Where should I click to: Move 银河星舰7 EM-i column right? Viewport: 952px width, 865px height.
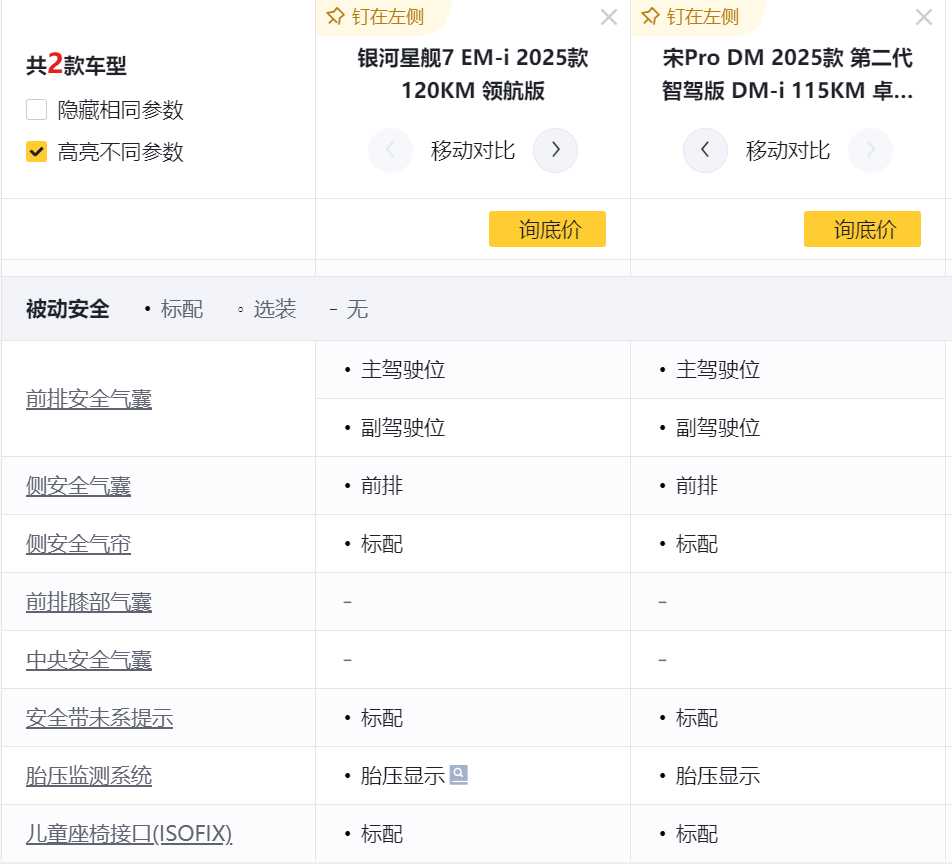(555, 150)
